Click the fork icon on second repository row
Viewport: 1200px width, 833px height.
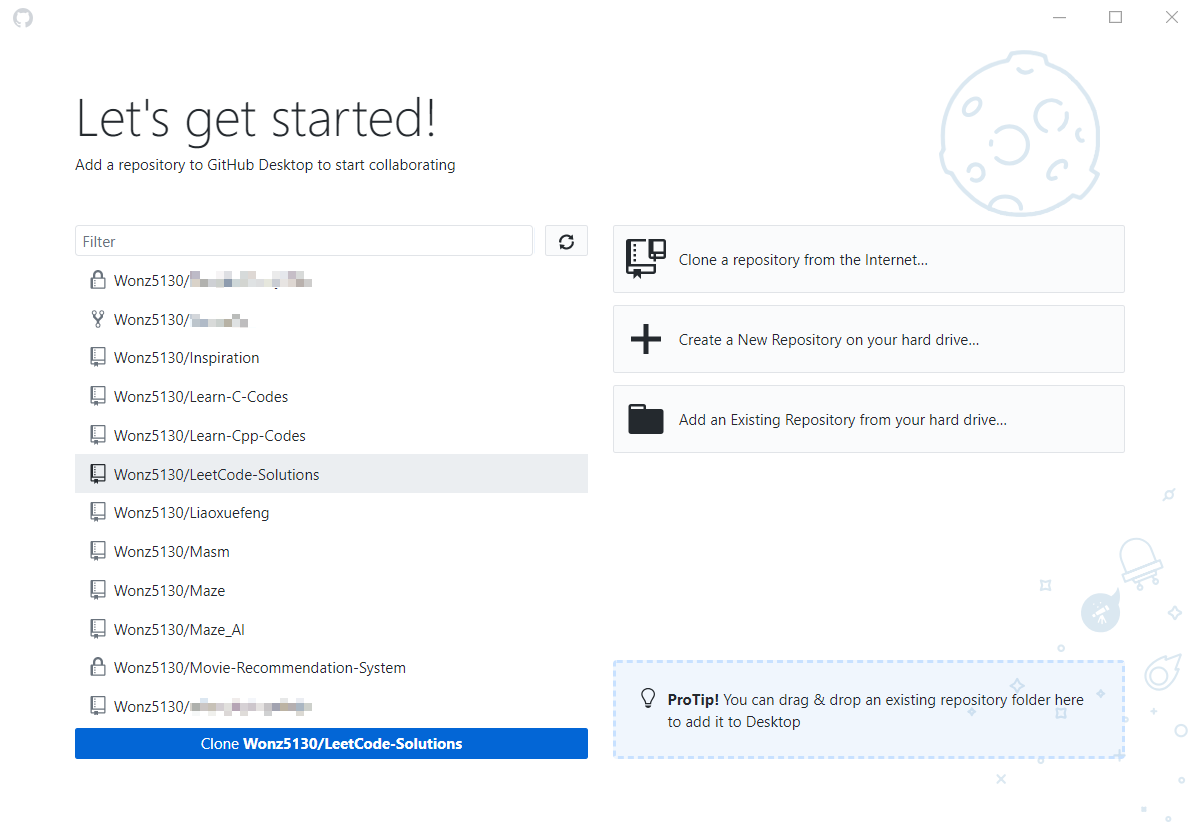[98, 319]
